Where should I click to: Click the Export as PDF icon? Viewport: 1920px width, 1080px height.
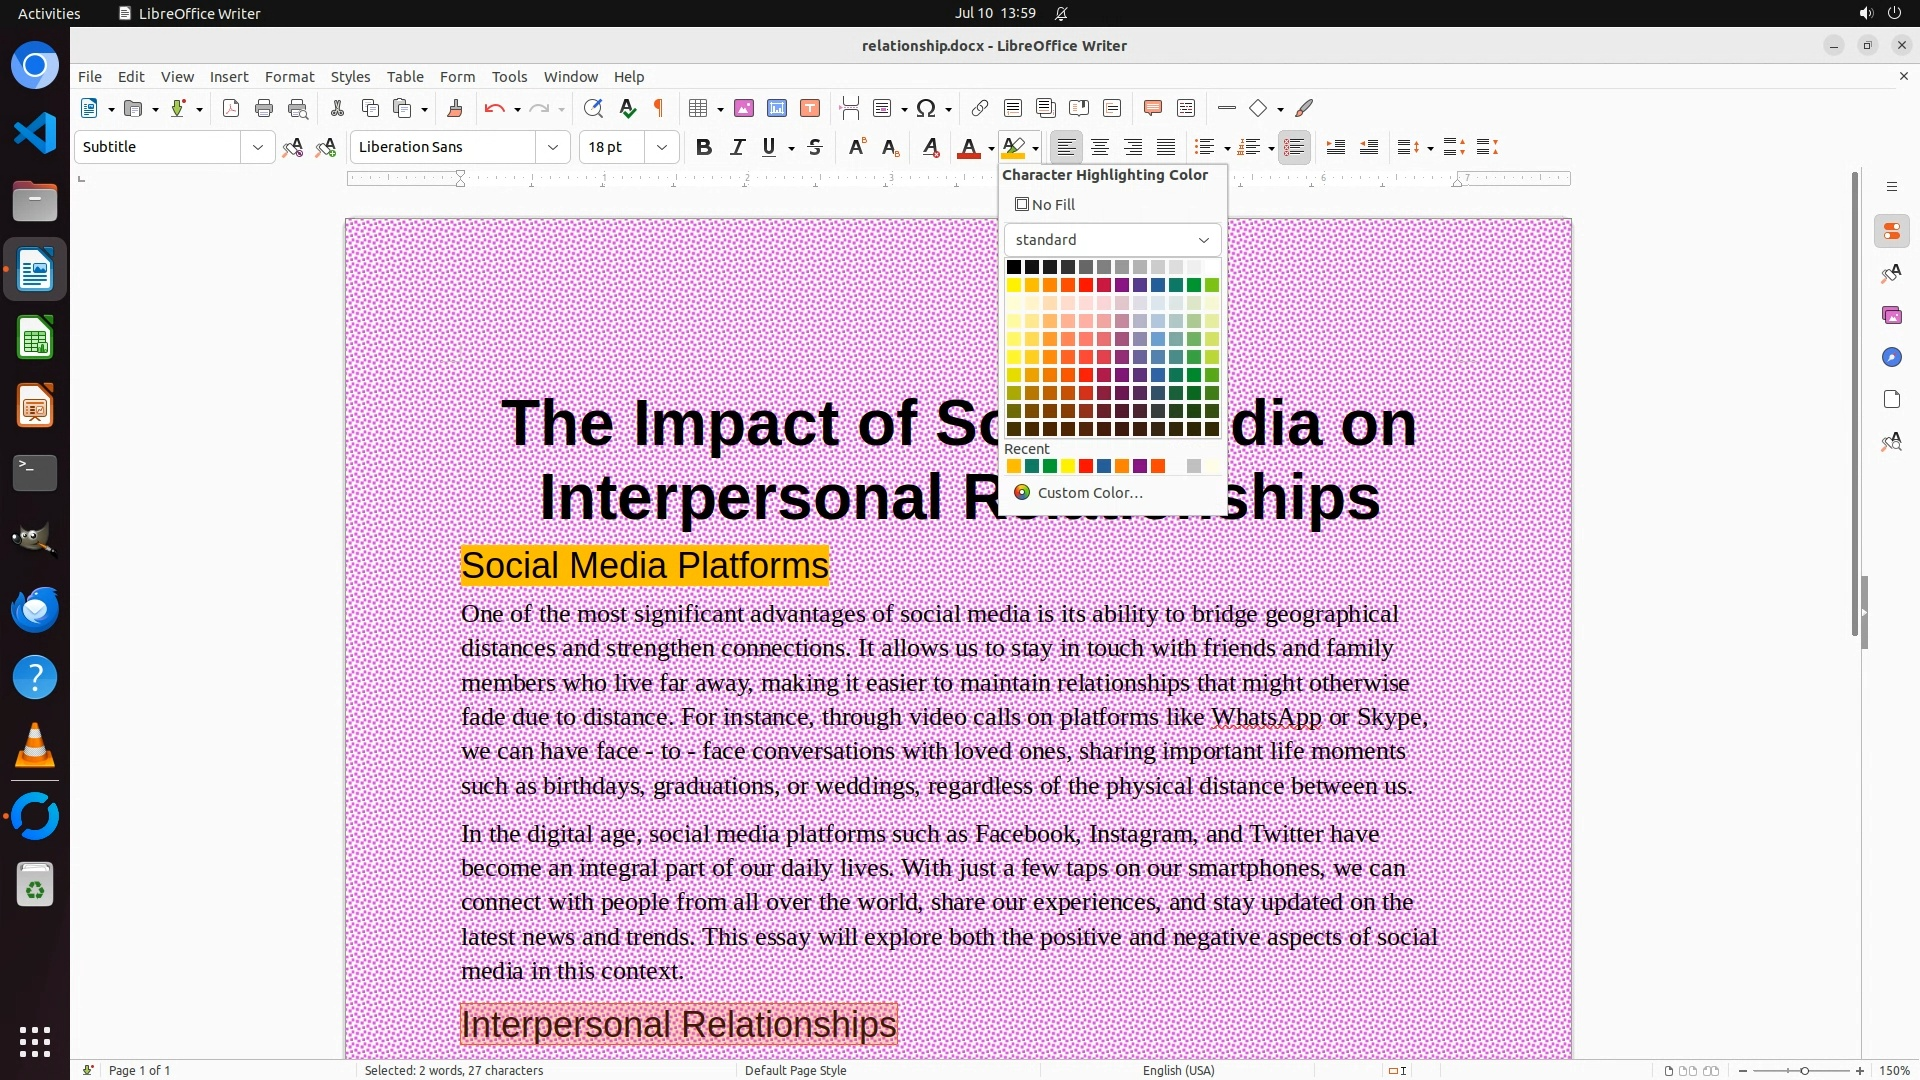tap(231, 109)
